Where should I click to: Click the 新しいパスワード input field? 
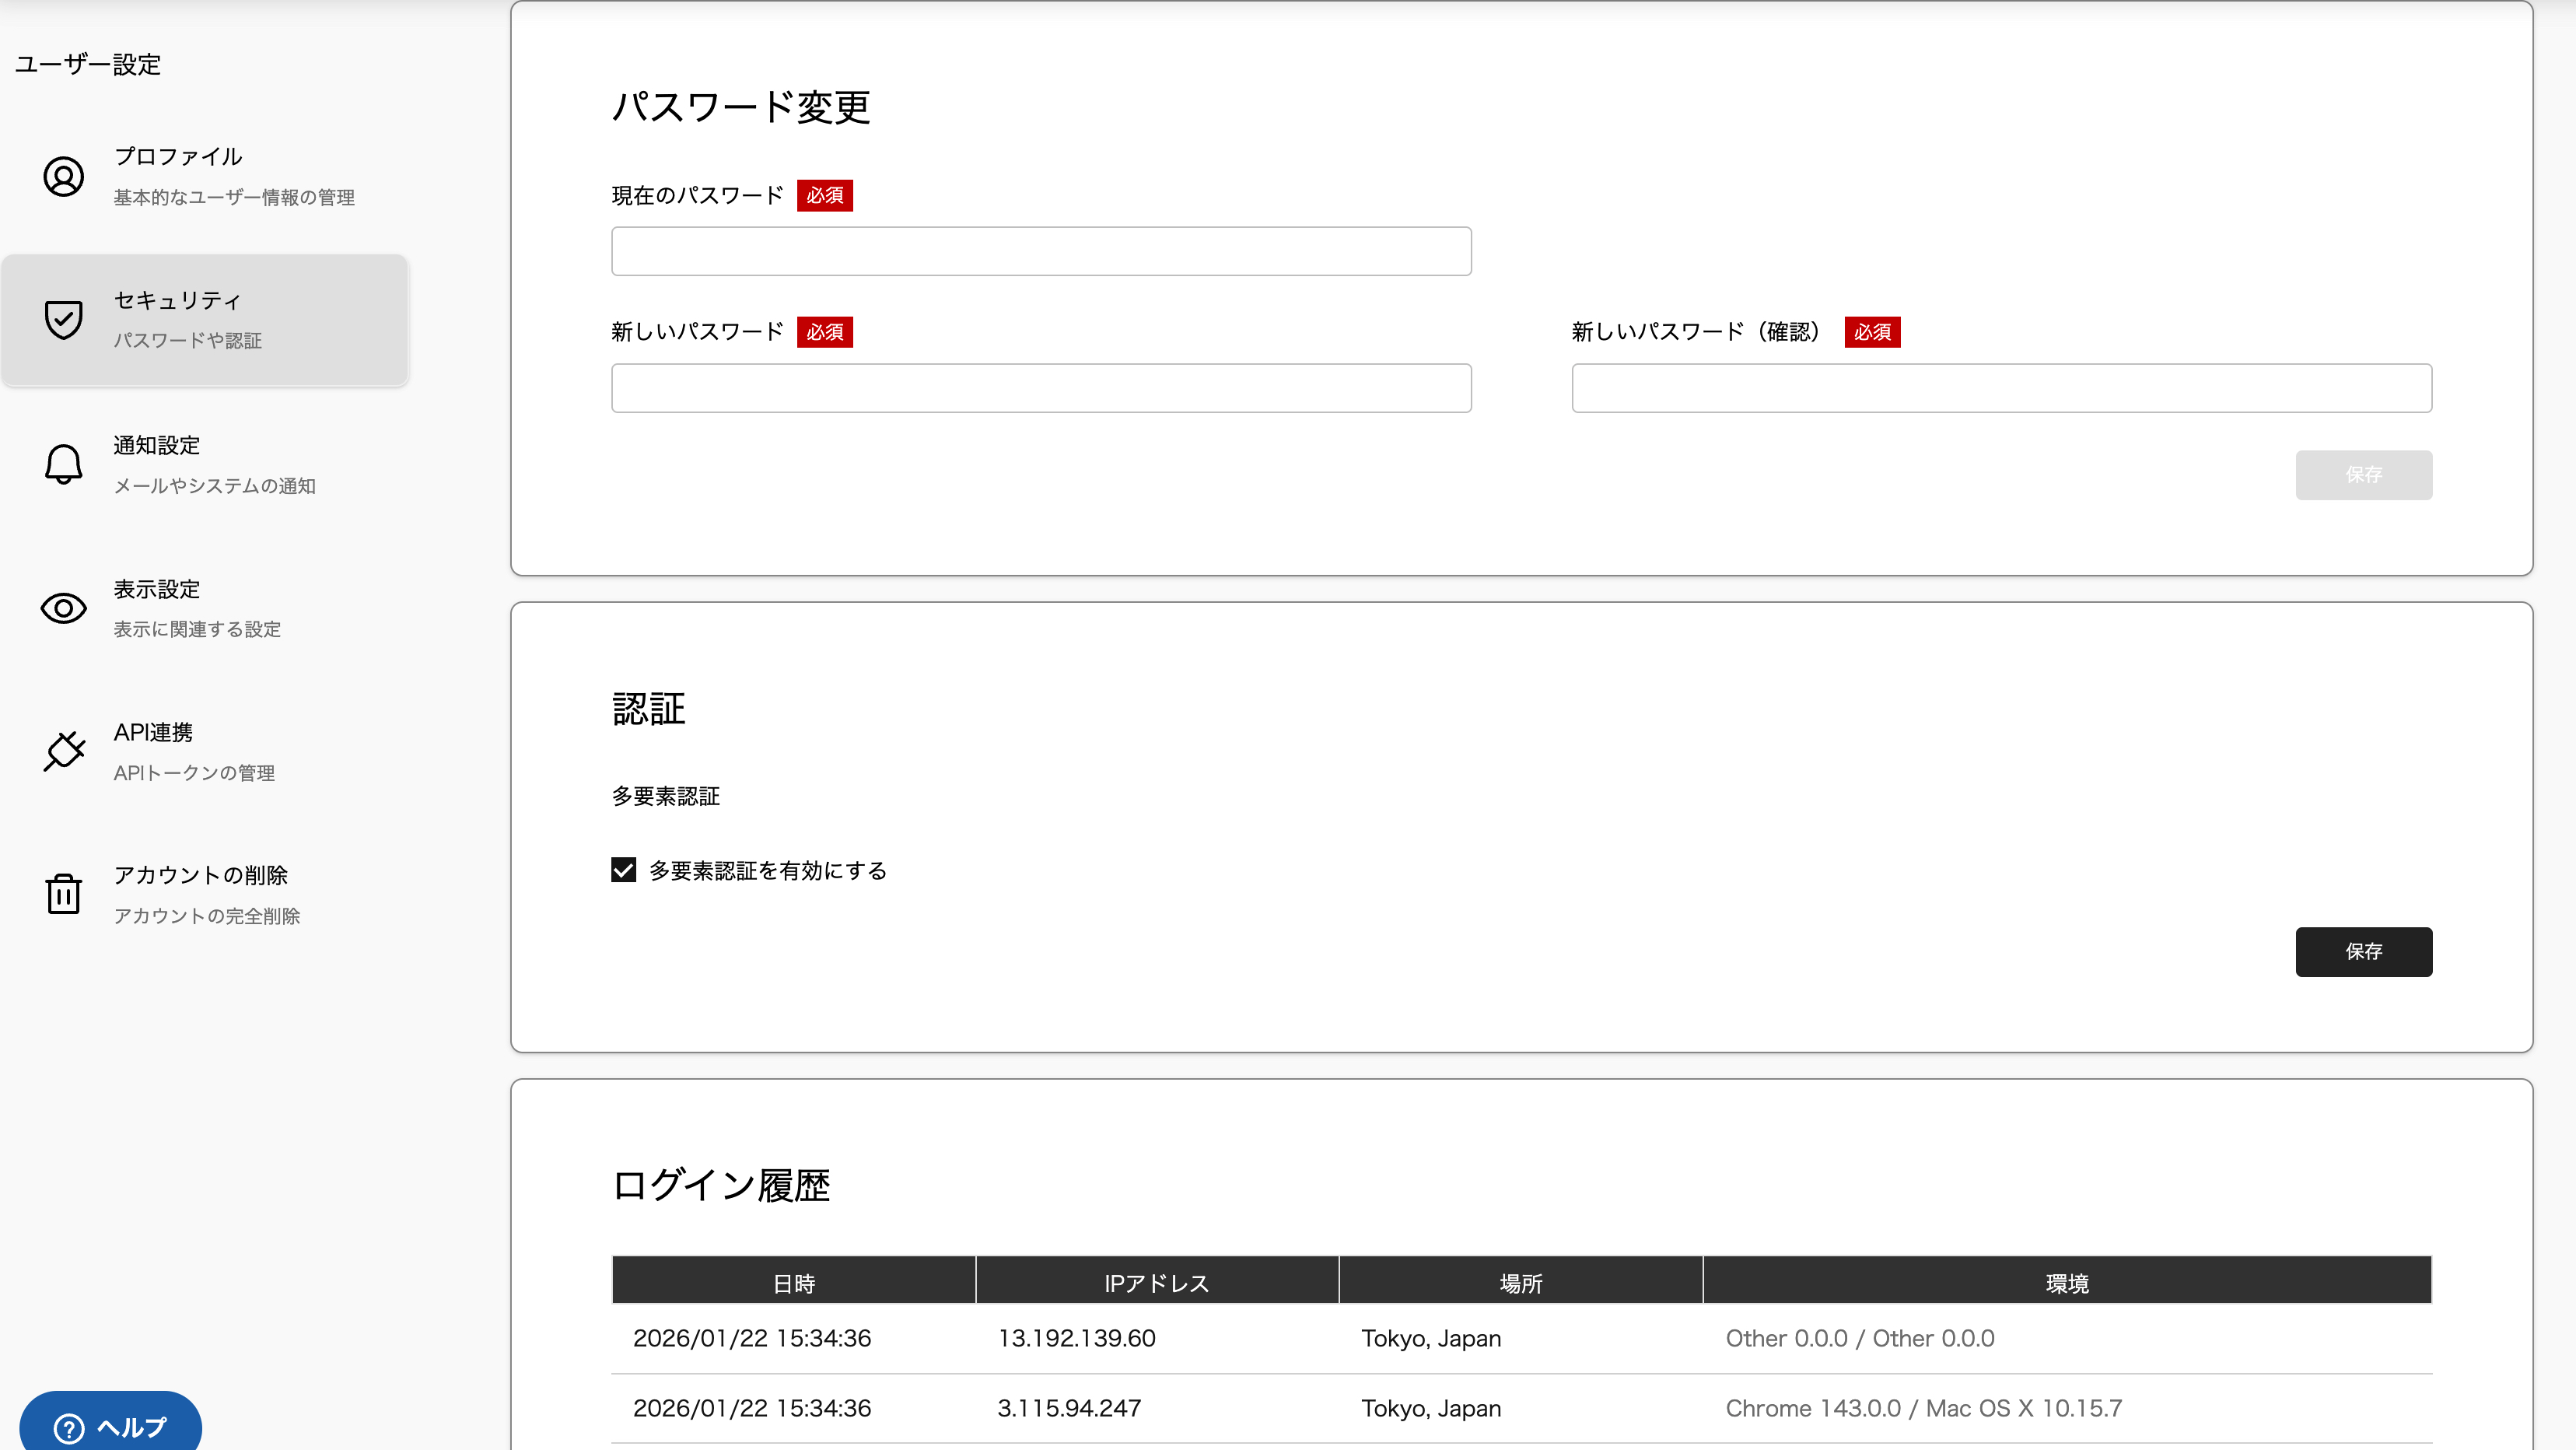pyautogui.click(x=1041, y=388)
